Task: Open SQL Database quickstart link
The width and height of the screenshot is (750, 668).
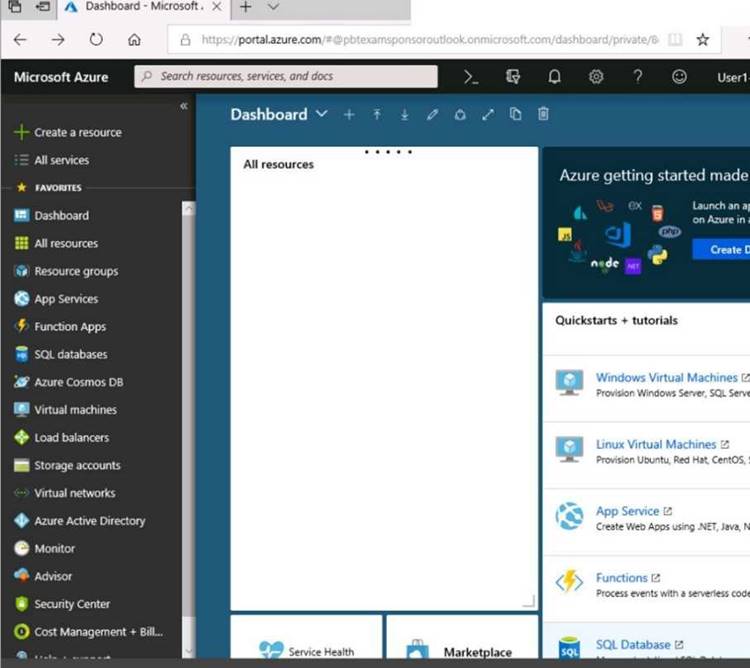Action: [x=633, y=645]
